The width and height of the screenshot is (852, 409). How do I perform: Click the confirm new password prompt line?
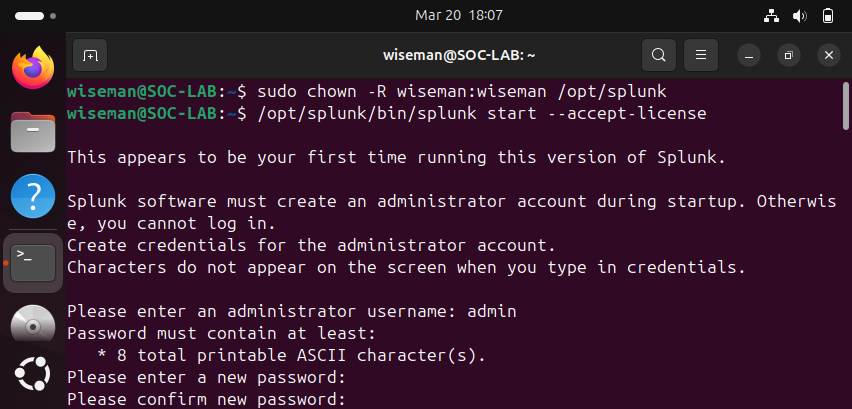206,400
